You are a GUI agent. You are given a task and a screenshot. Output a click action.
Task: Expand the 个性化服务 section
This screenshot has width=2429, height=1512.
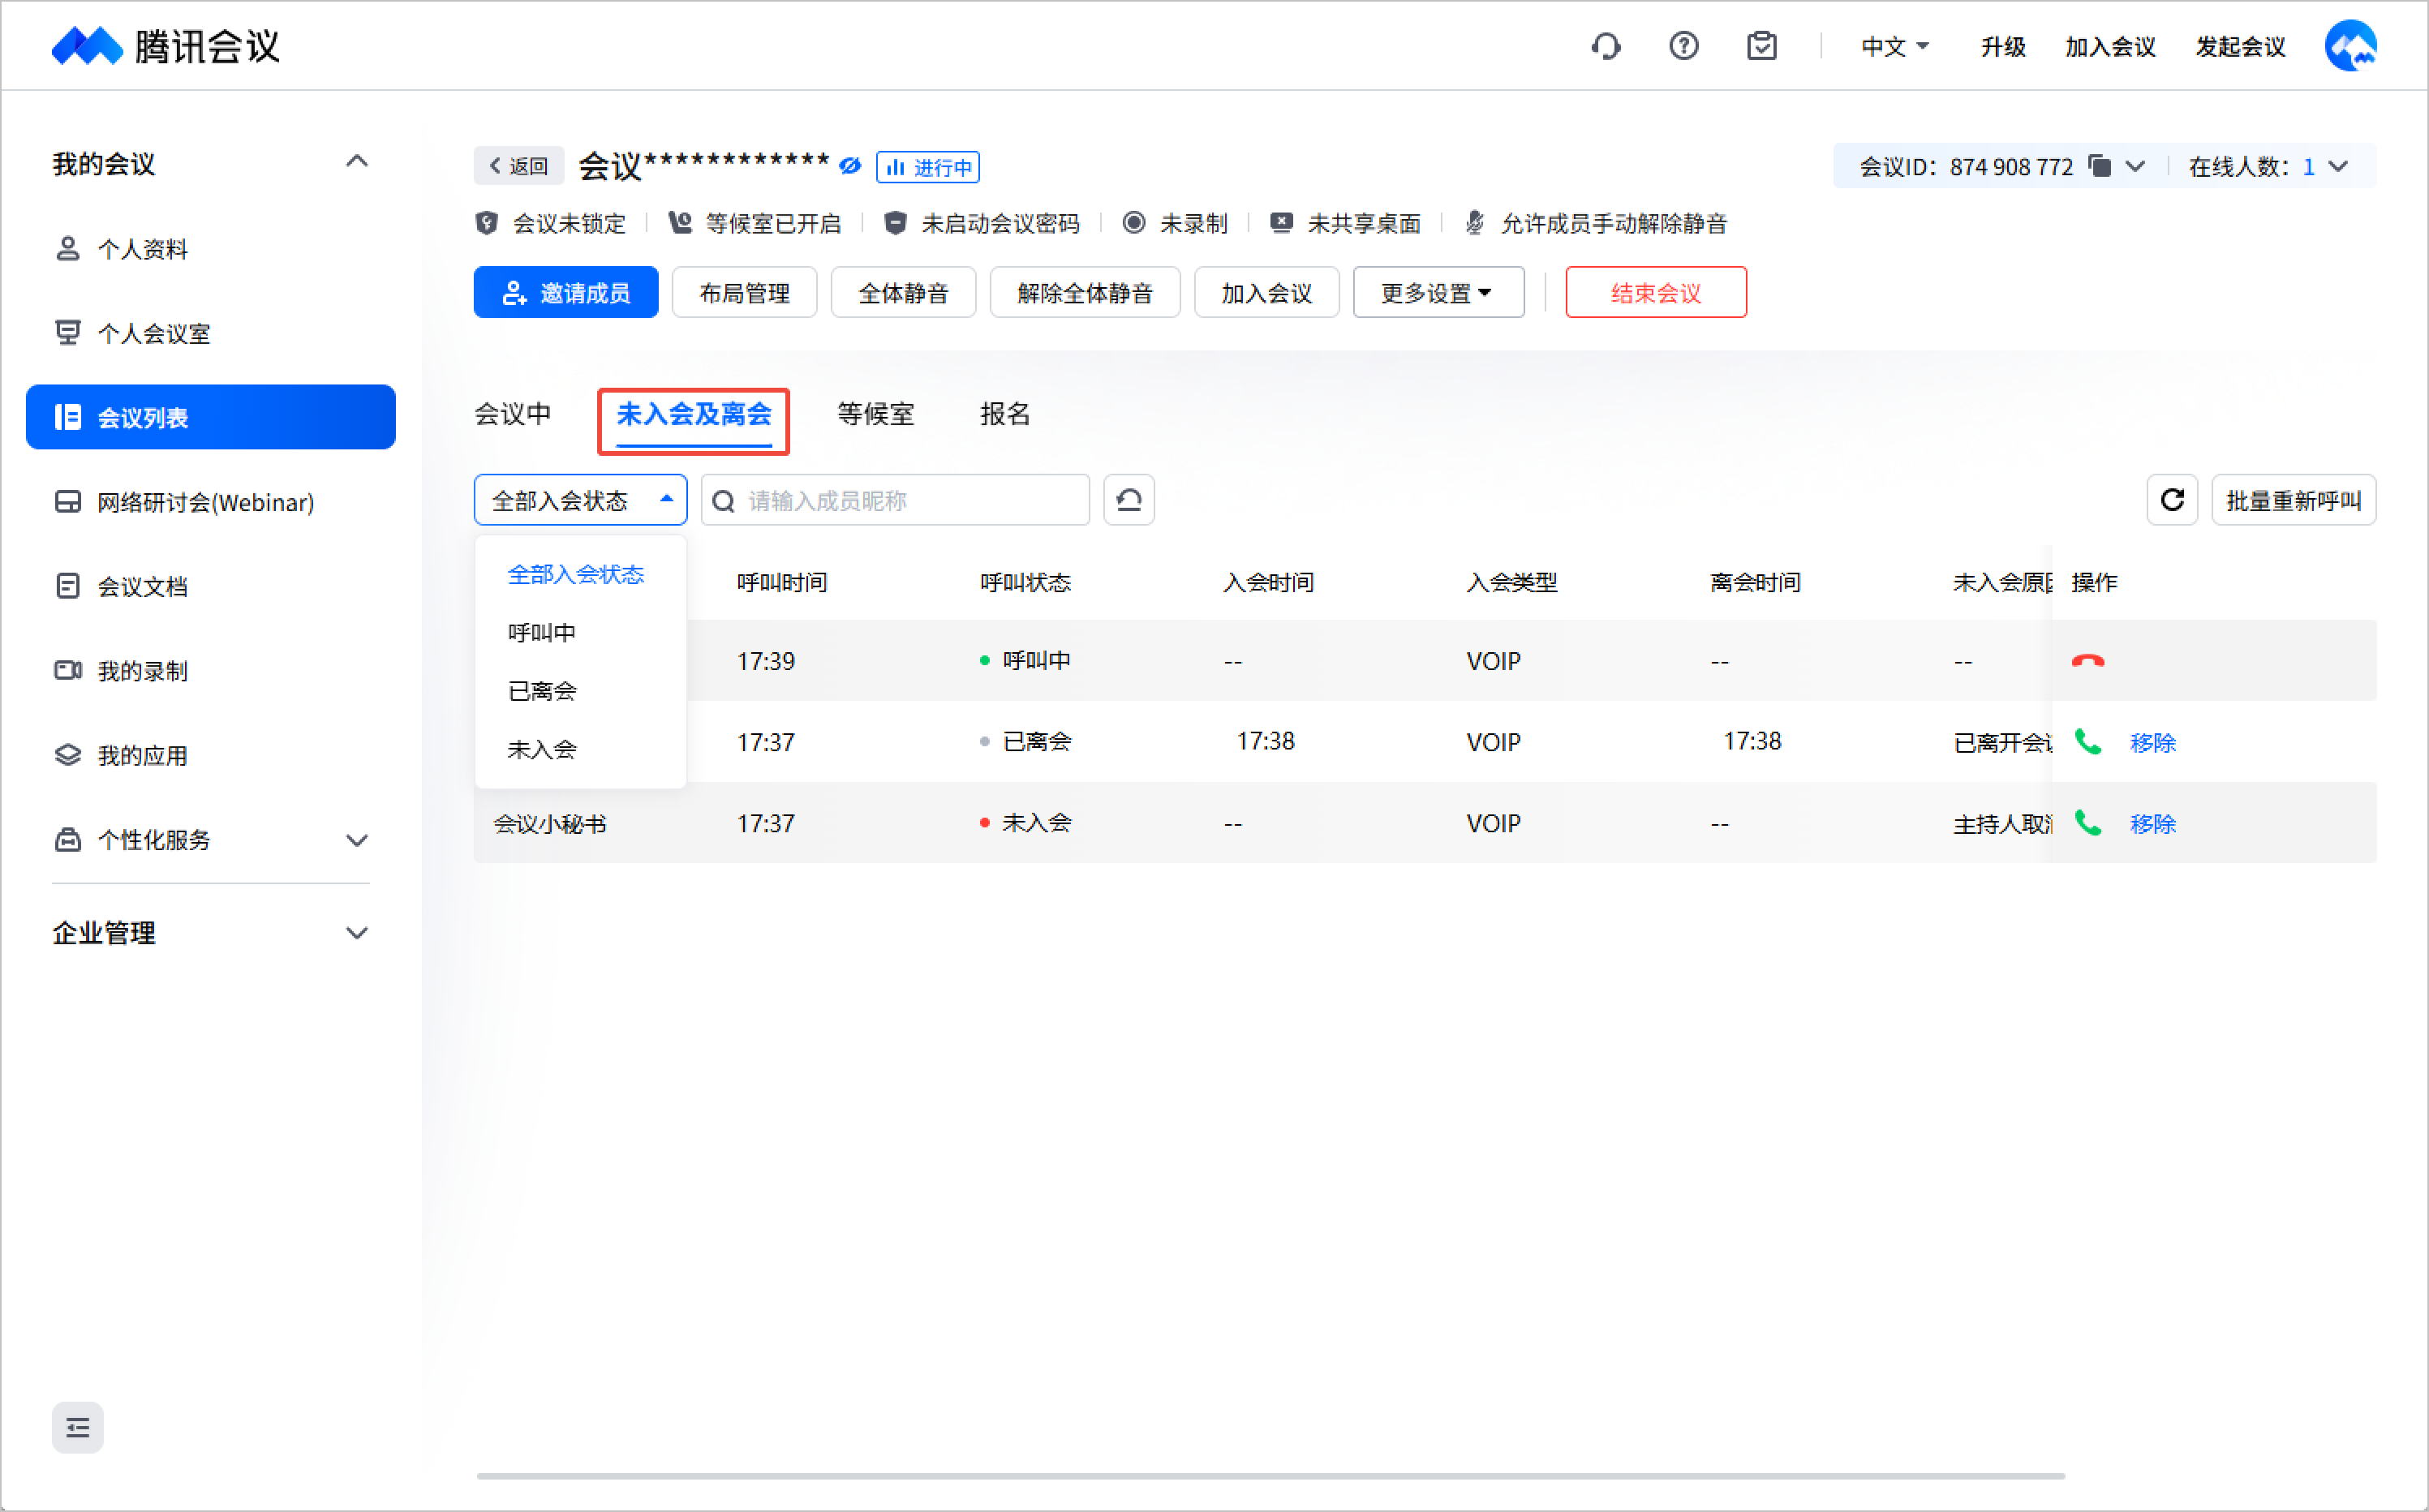pyautogui.click(x=357, y=840)
